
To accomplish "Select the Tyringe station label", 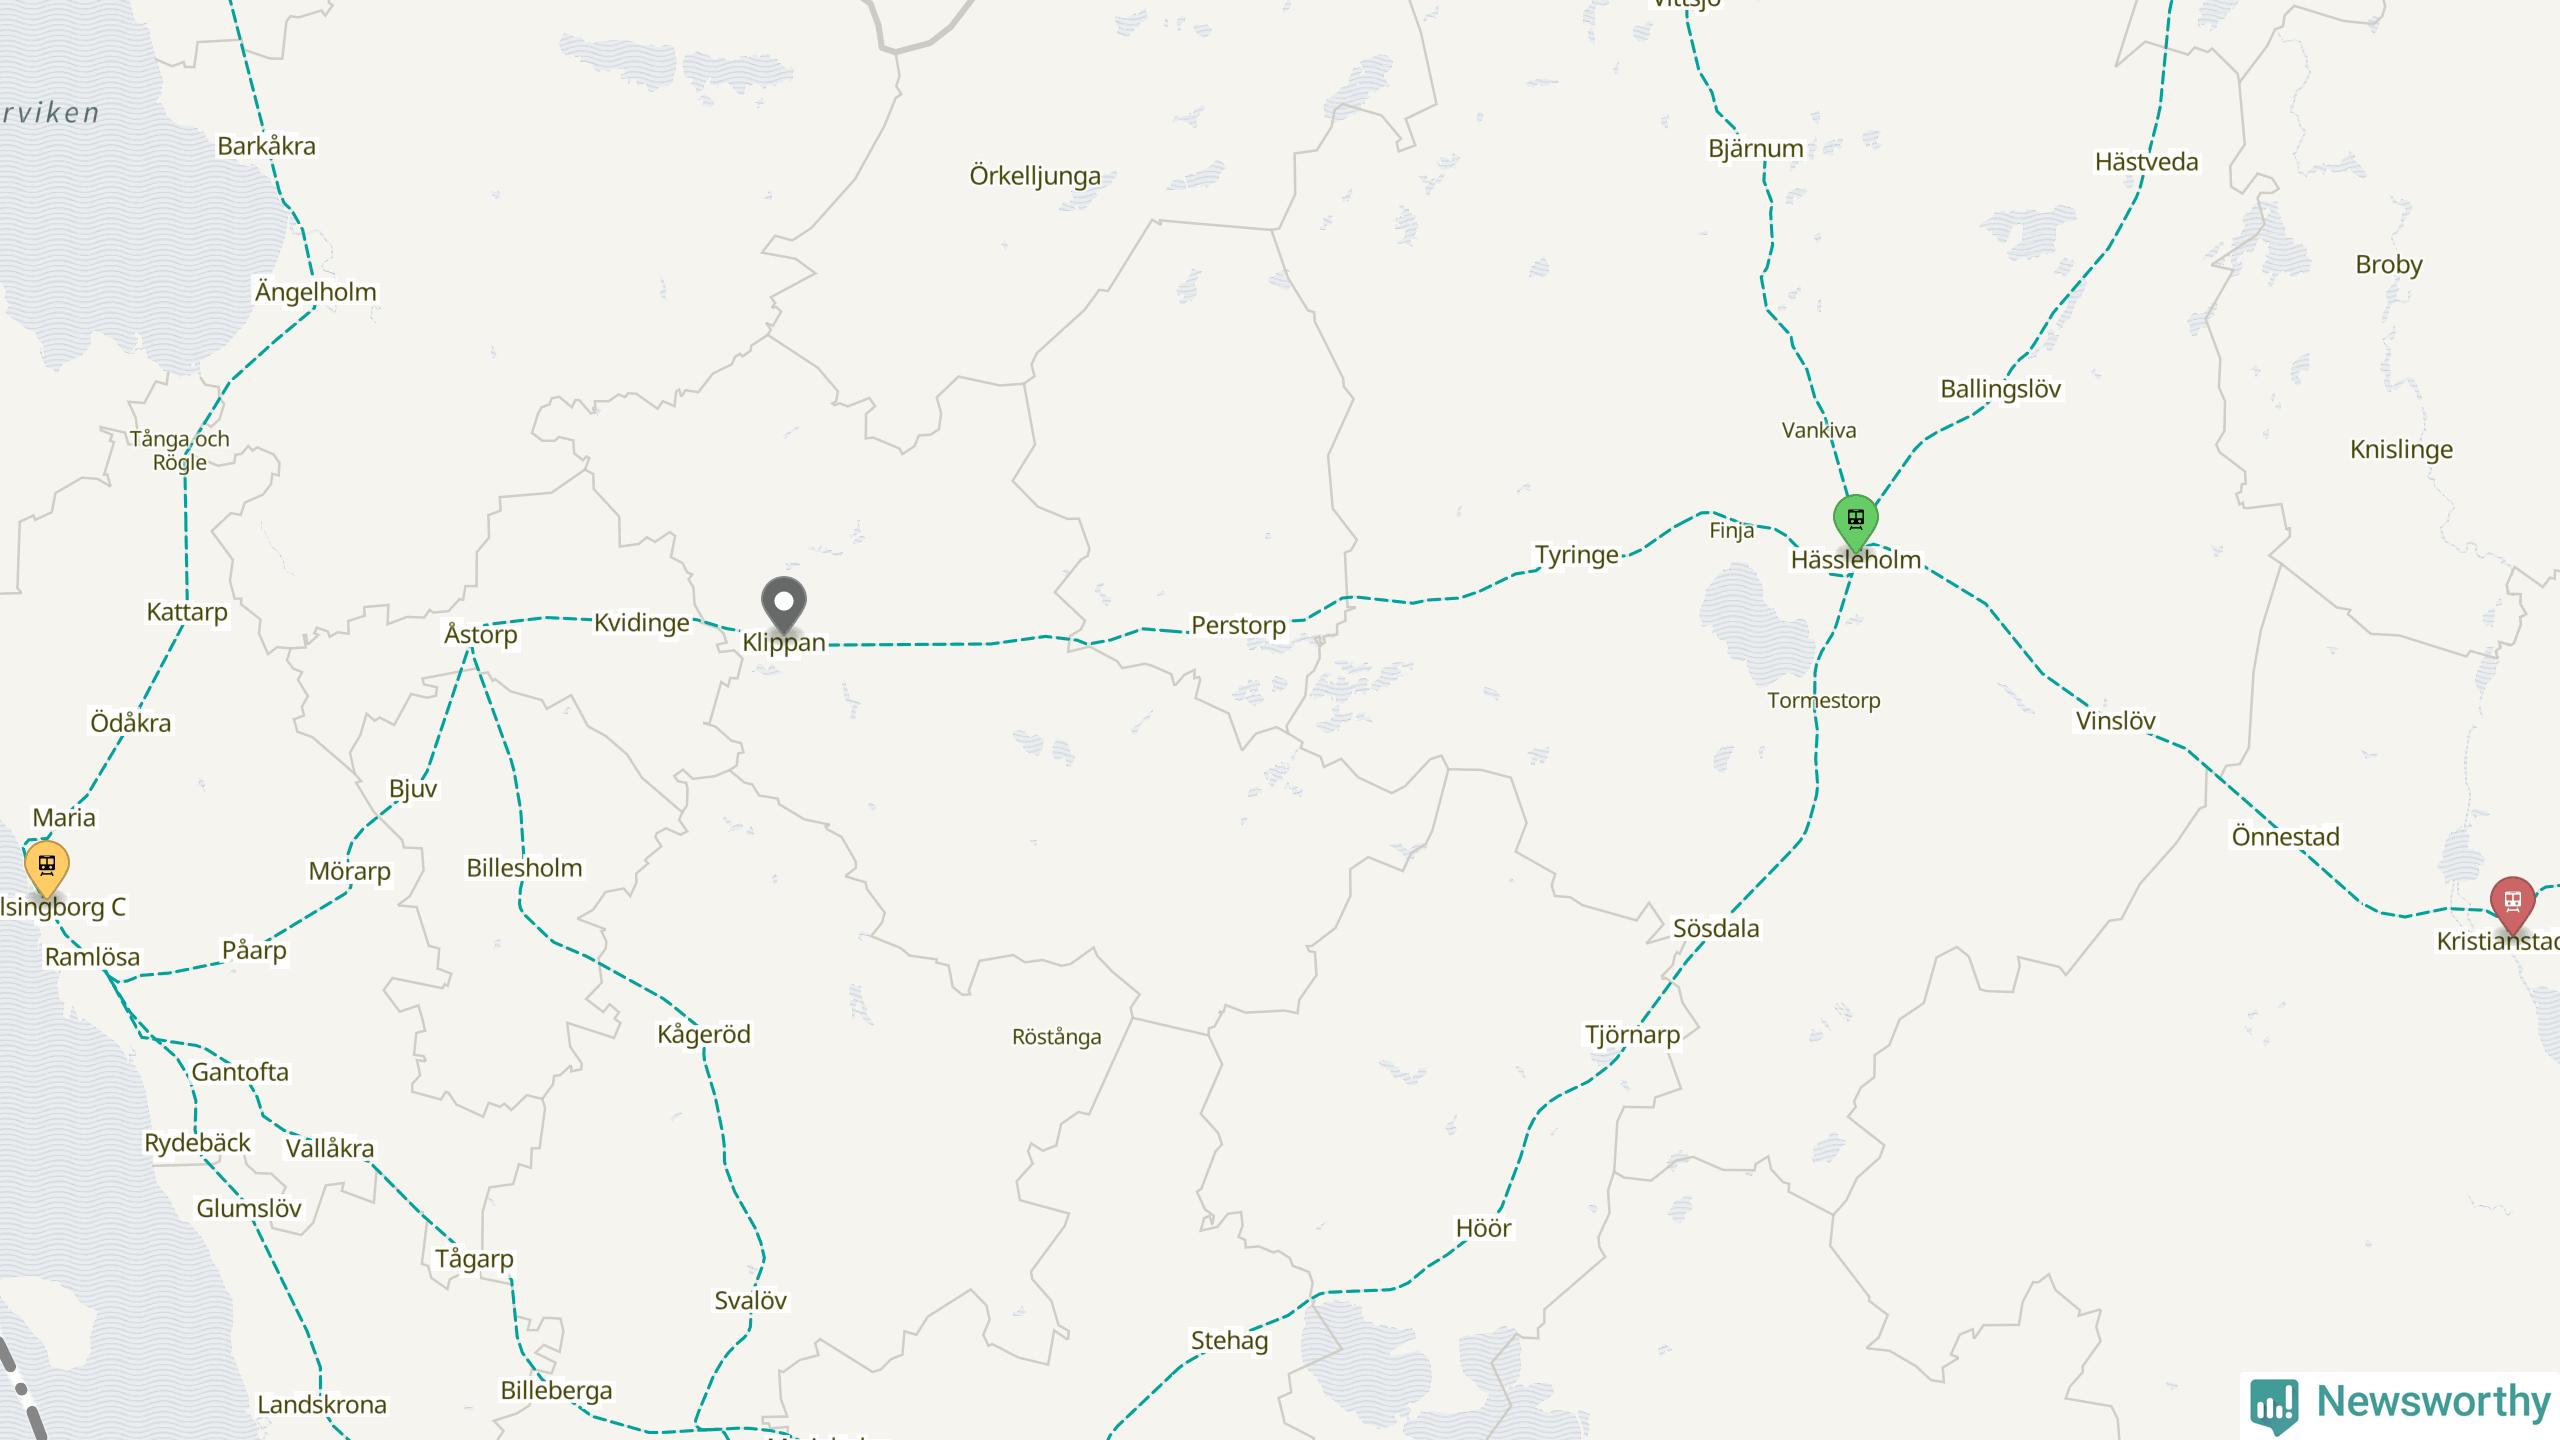I will coord(1577,555).
